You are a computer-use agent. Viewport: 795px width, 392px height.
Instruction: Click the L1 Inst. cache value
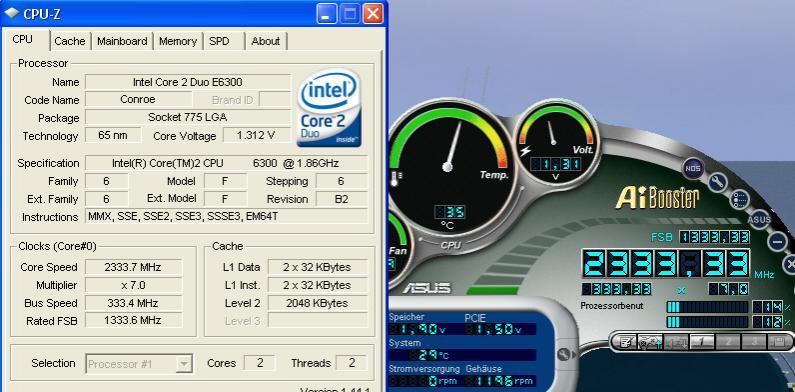pyautogui.click(x=317, y=285)
